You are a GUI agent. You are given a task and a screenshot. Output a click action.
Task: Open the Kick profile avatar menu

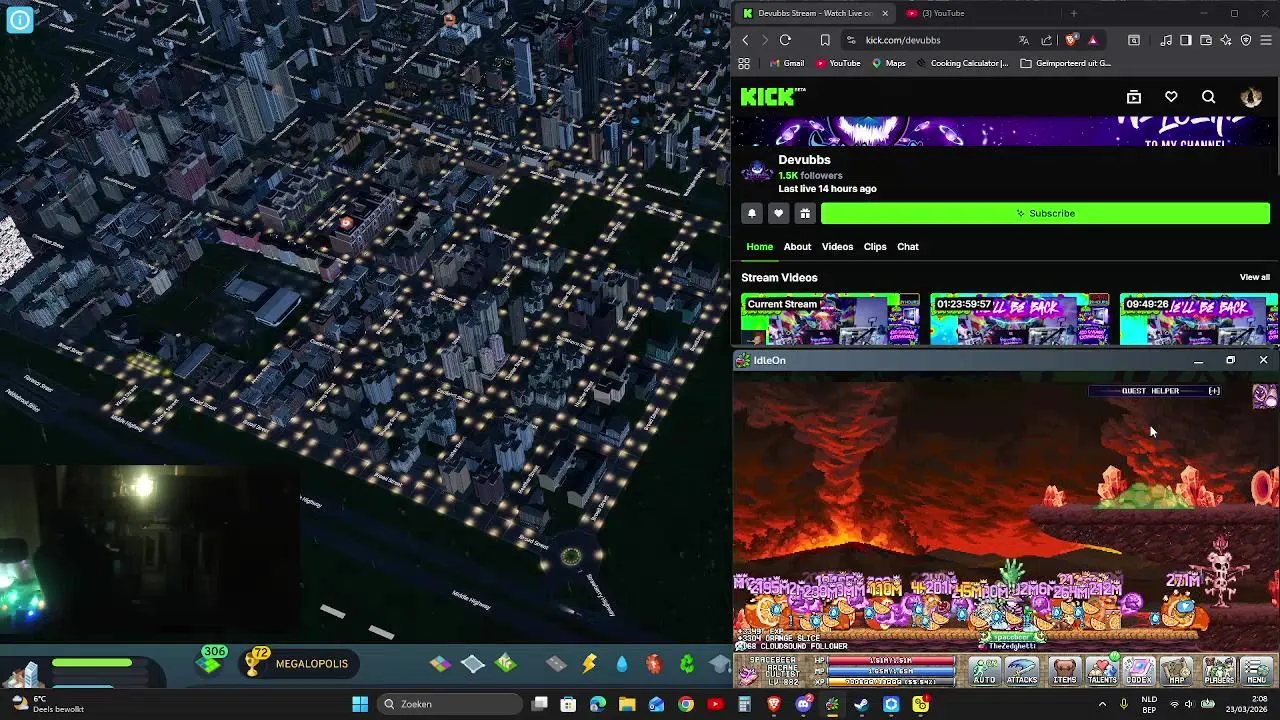coord(1251,97)
